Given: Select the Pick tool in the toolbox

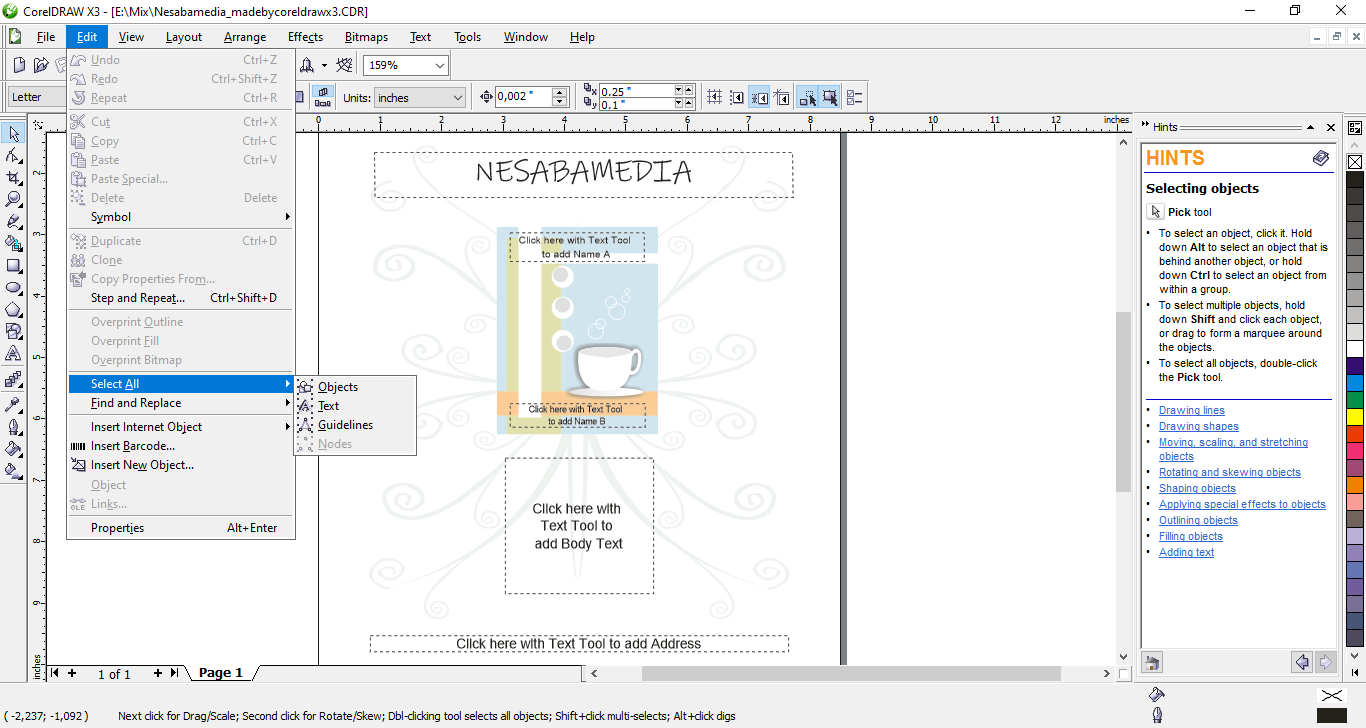Looking at the screenshot, I should (14, 134).
